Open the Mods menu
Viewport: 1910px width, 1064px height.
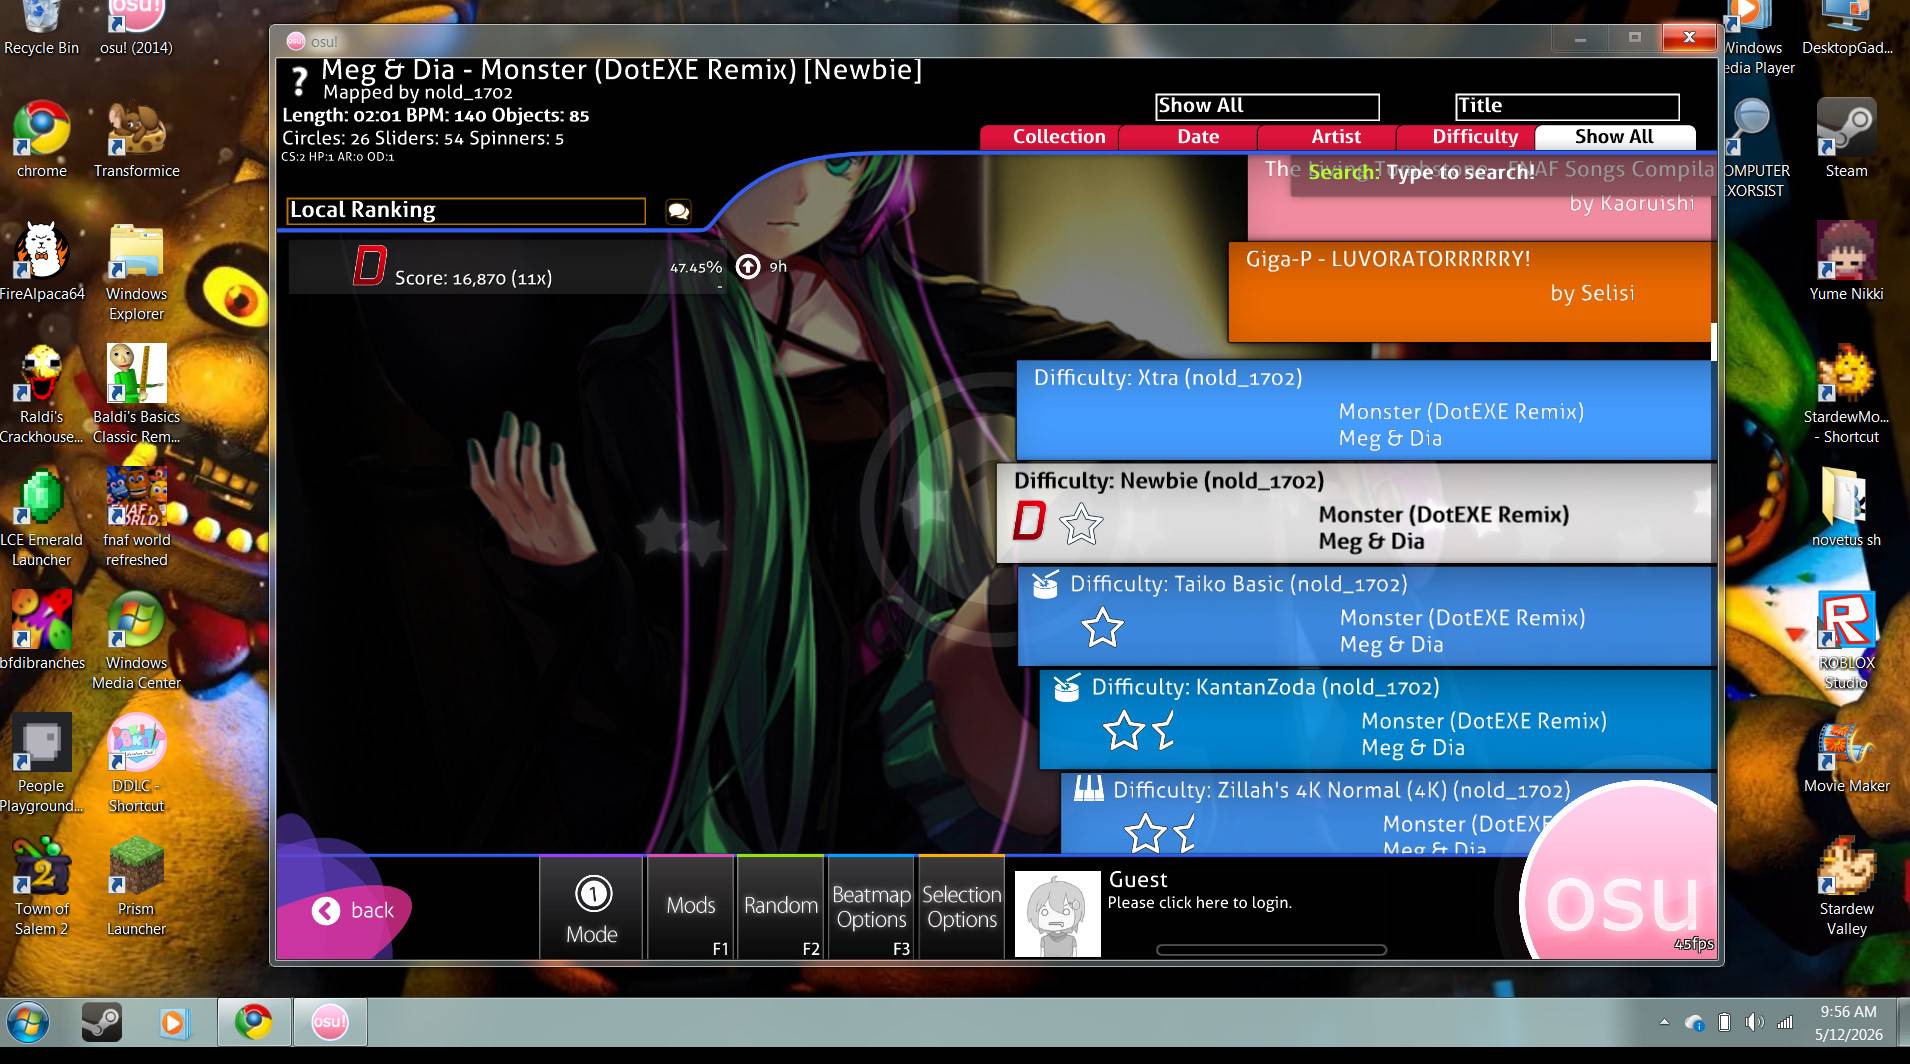691,908
